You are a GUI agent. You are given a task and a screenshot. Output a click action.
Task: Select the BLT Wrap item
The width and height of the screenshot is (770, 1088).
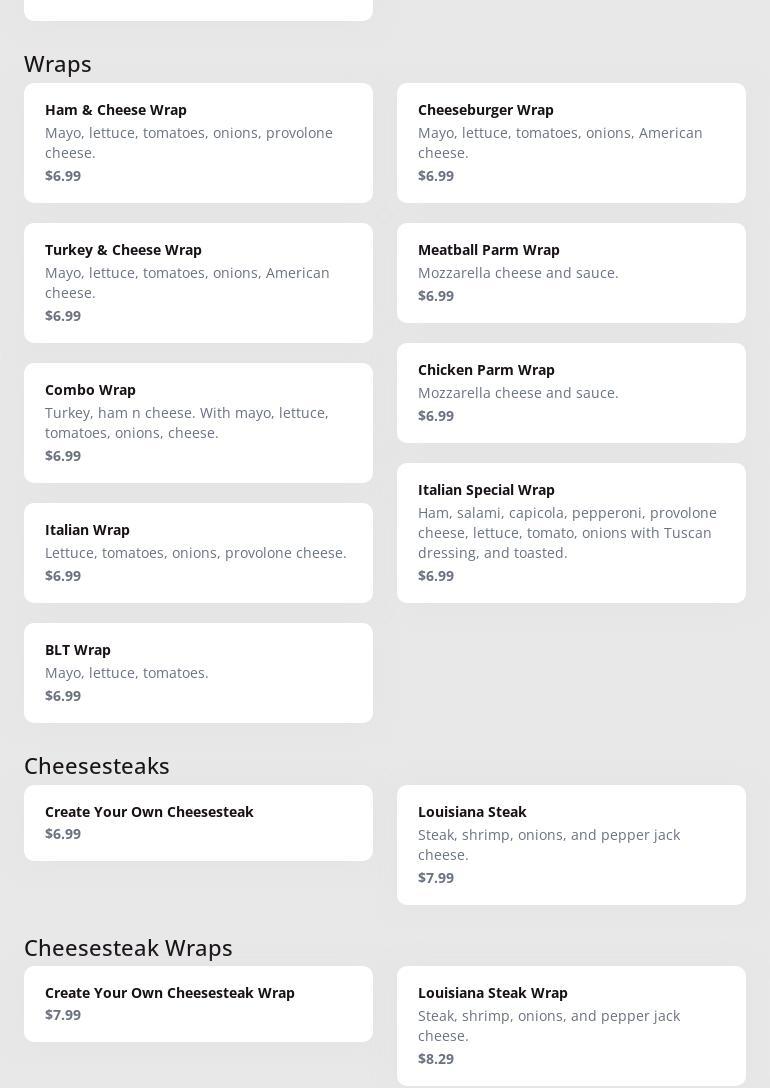coord(198,672)
